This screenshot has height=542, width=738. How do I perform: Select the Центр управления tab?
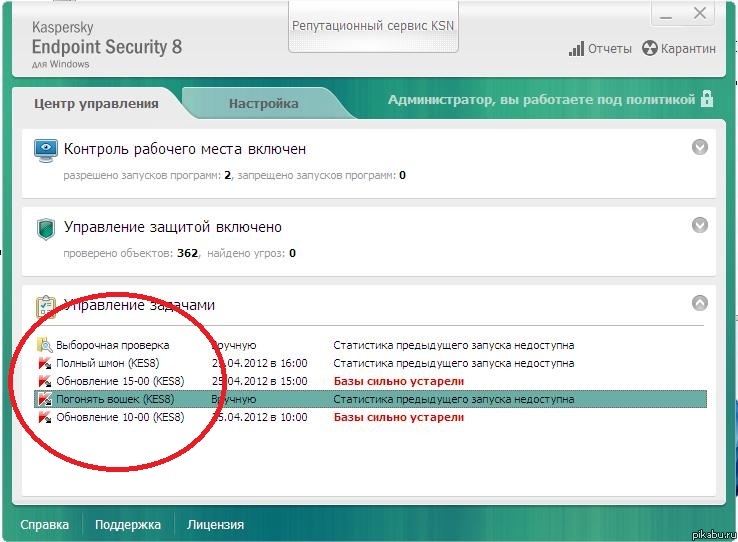point(96,103)
